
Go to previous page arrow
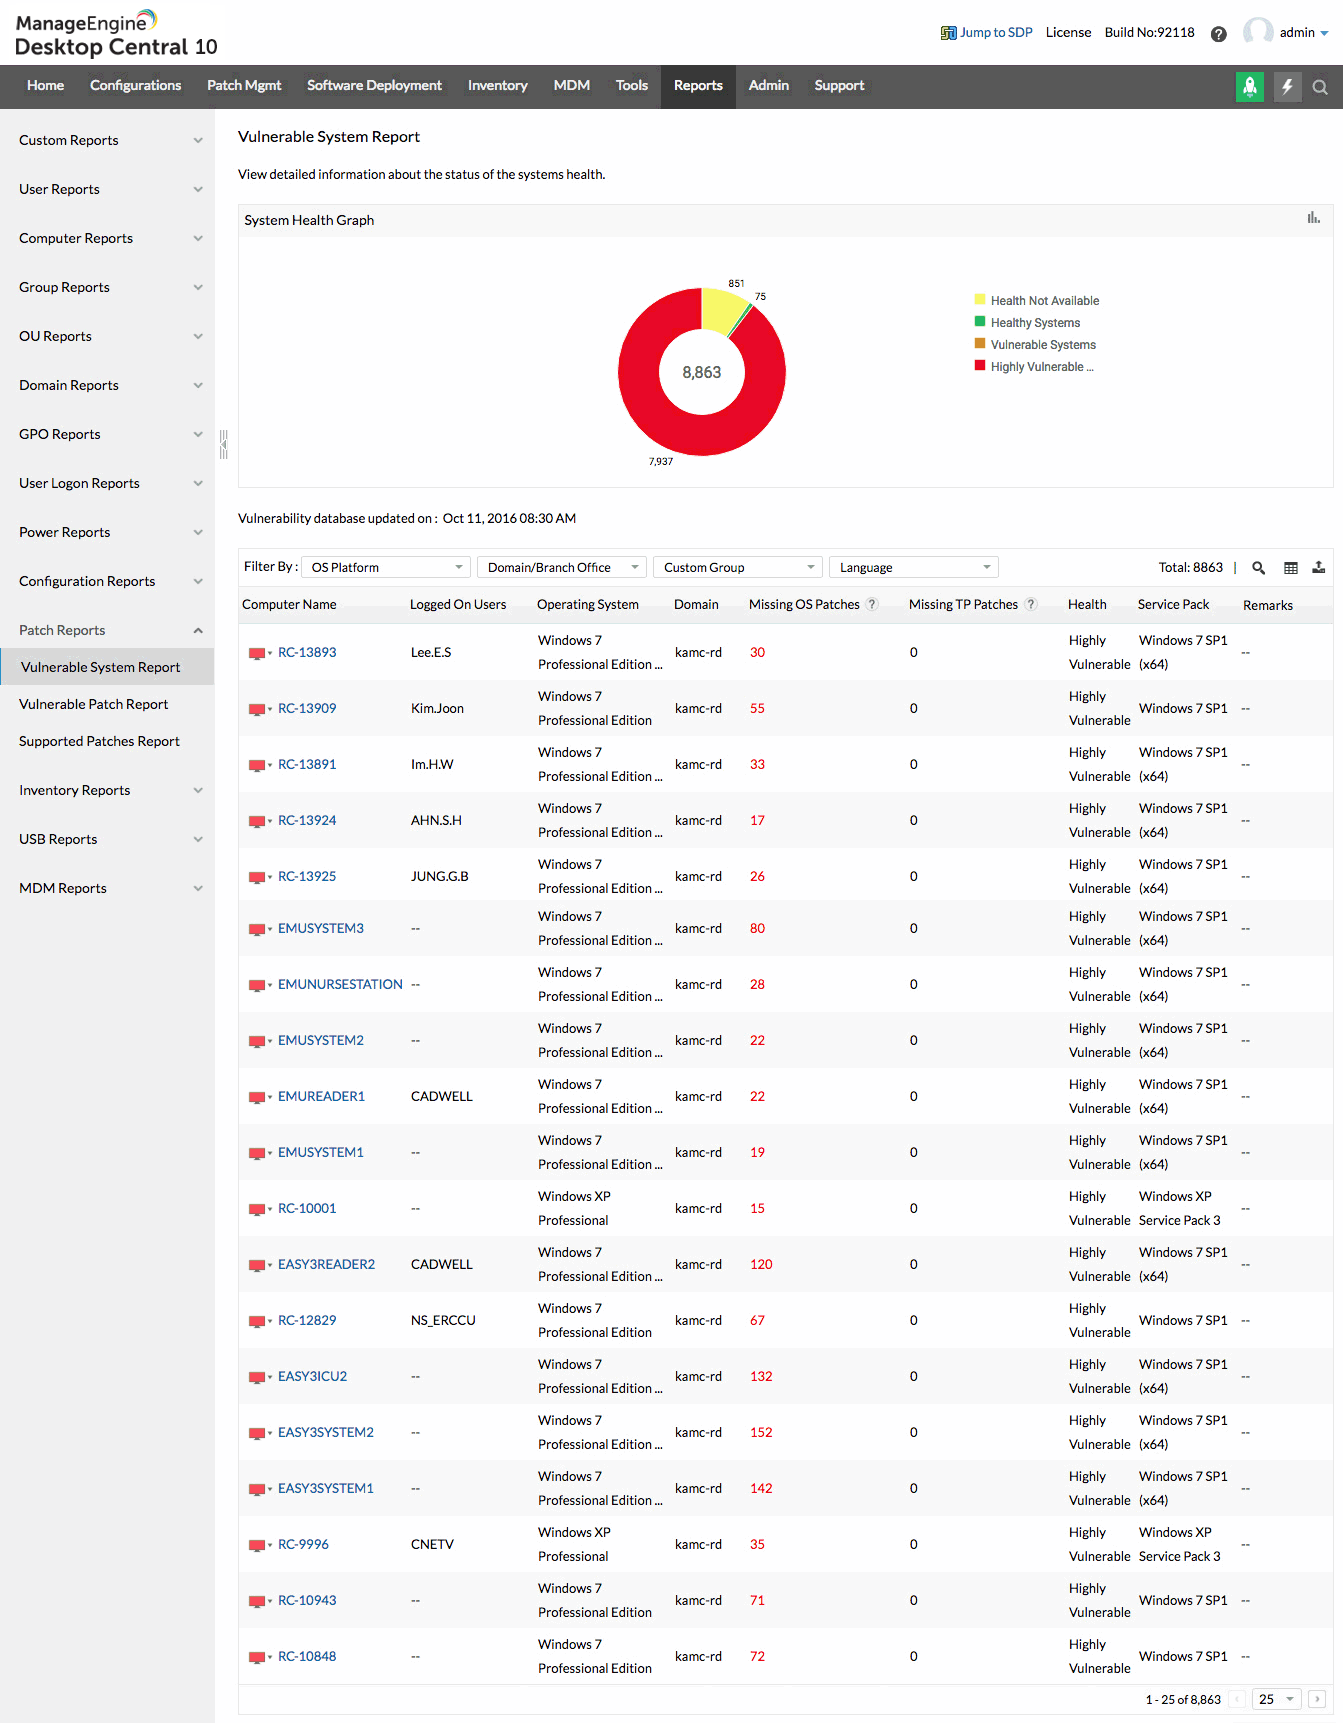1237,1699
